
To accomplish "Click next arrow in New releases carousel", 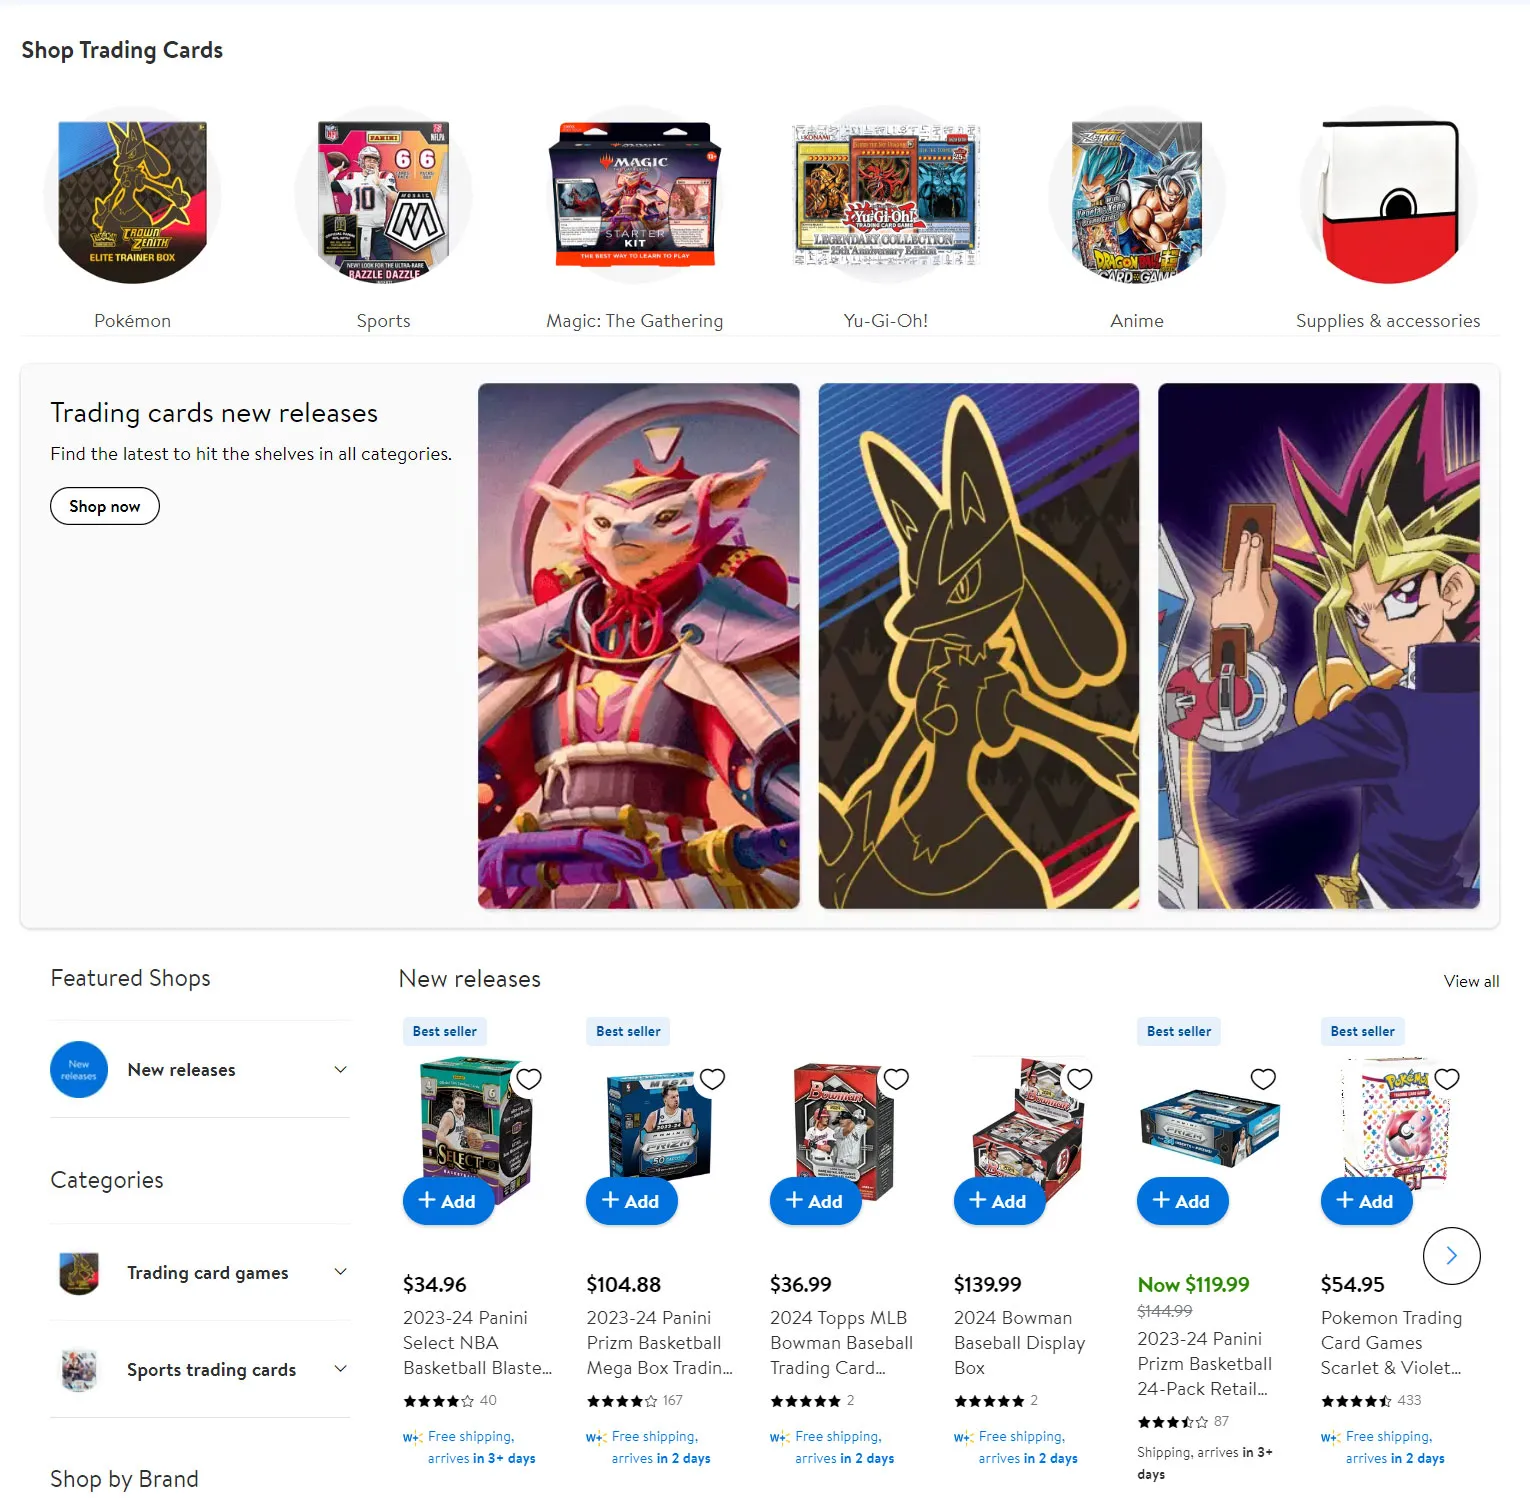I will click(1451, 1256).
